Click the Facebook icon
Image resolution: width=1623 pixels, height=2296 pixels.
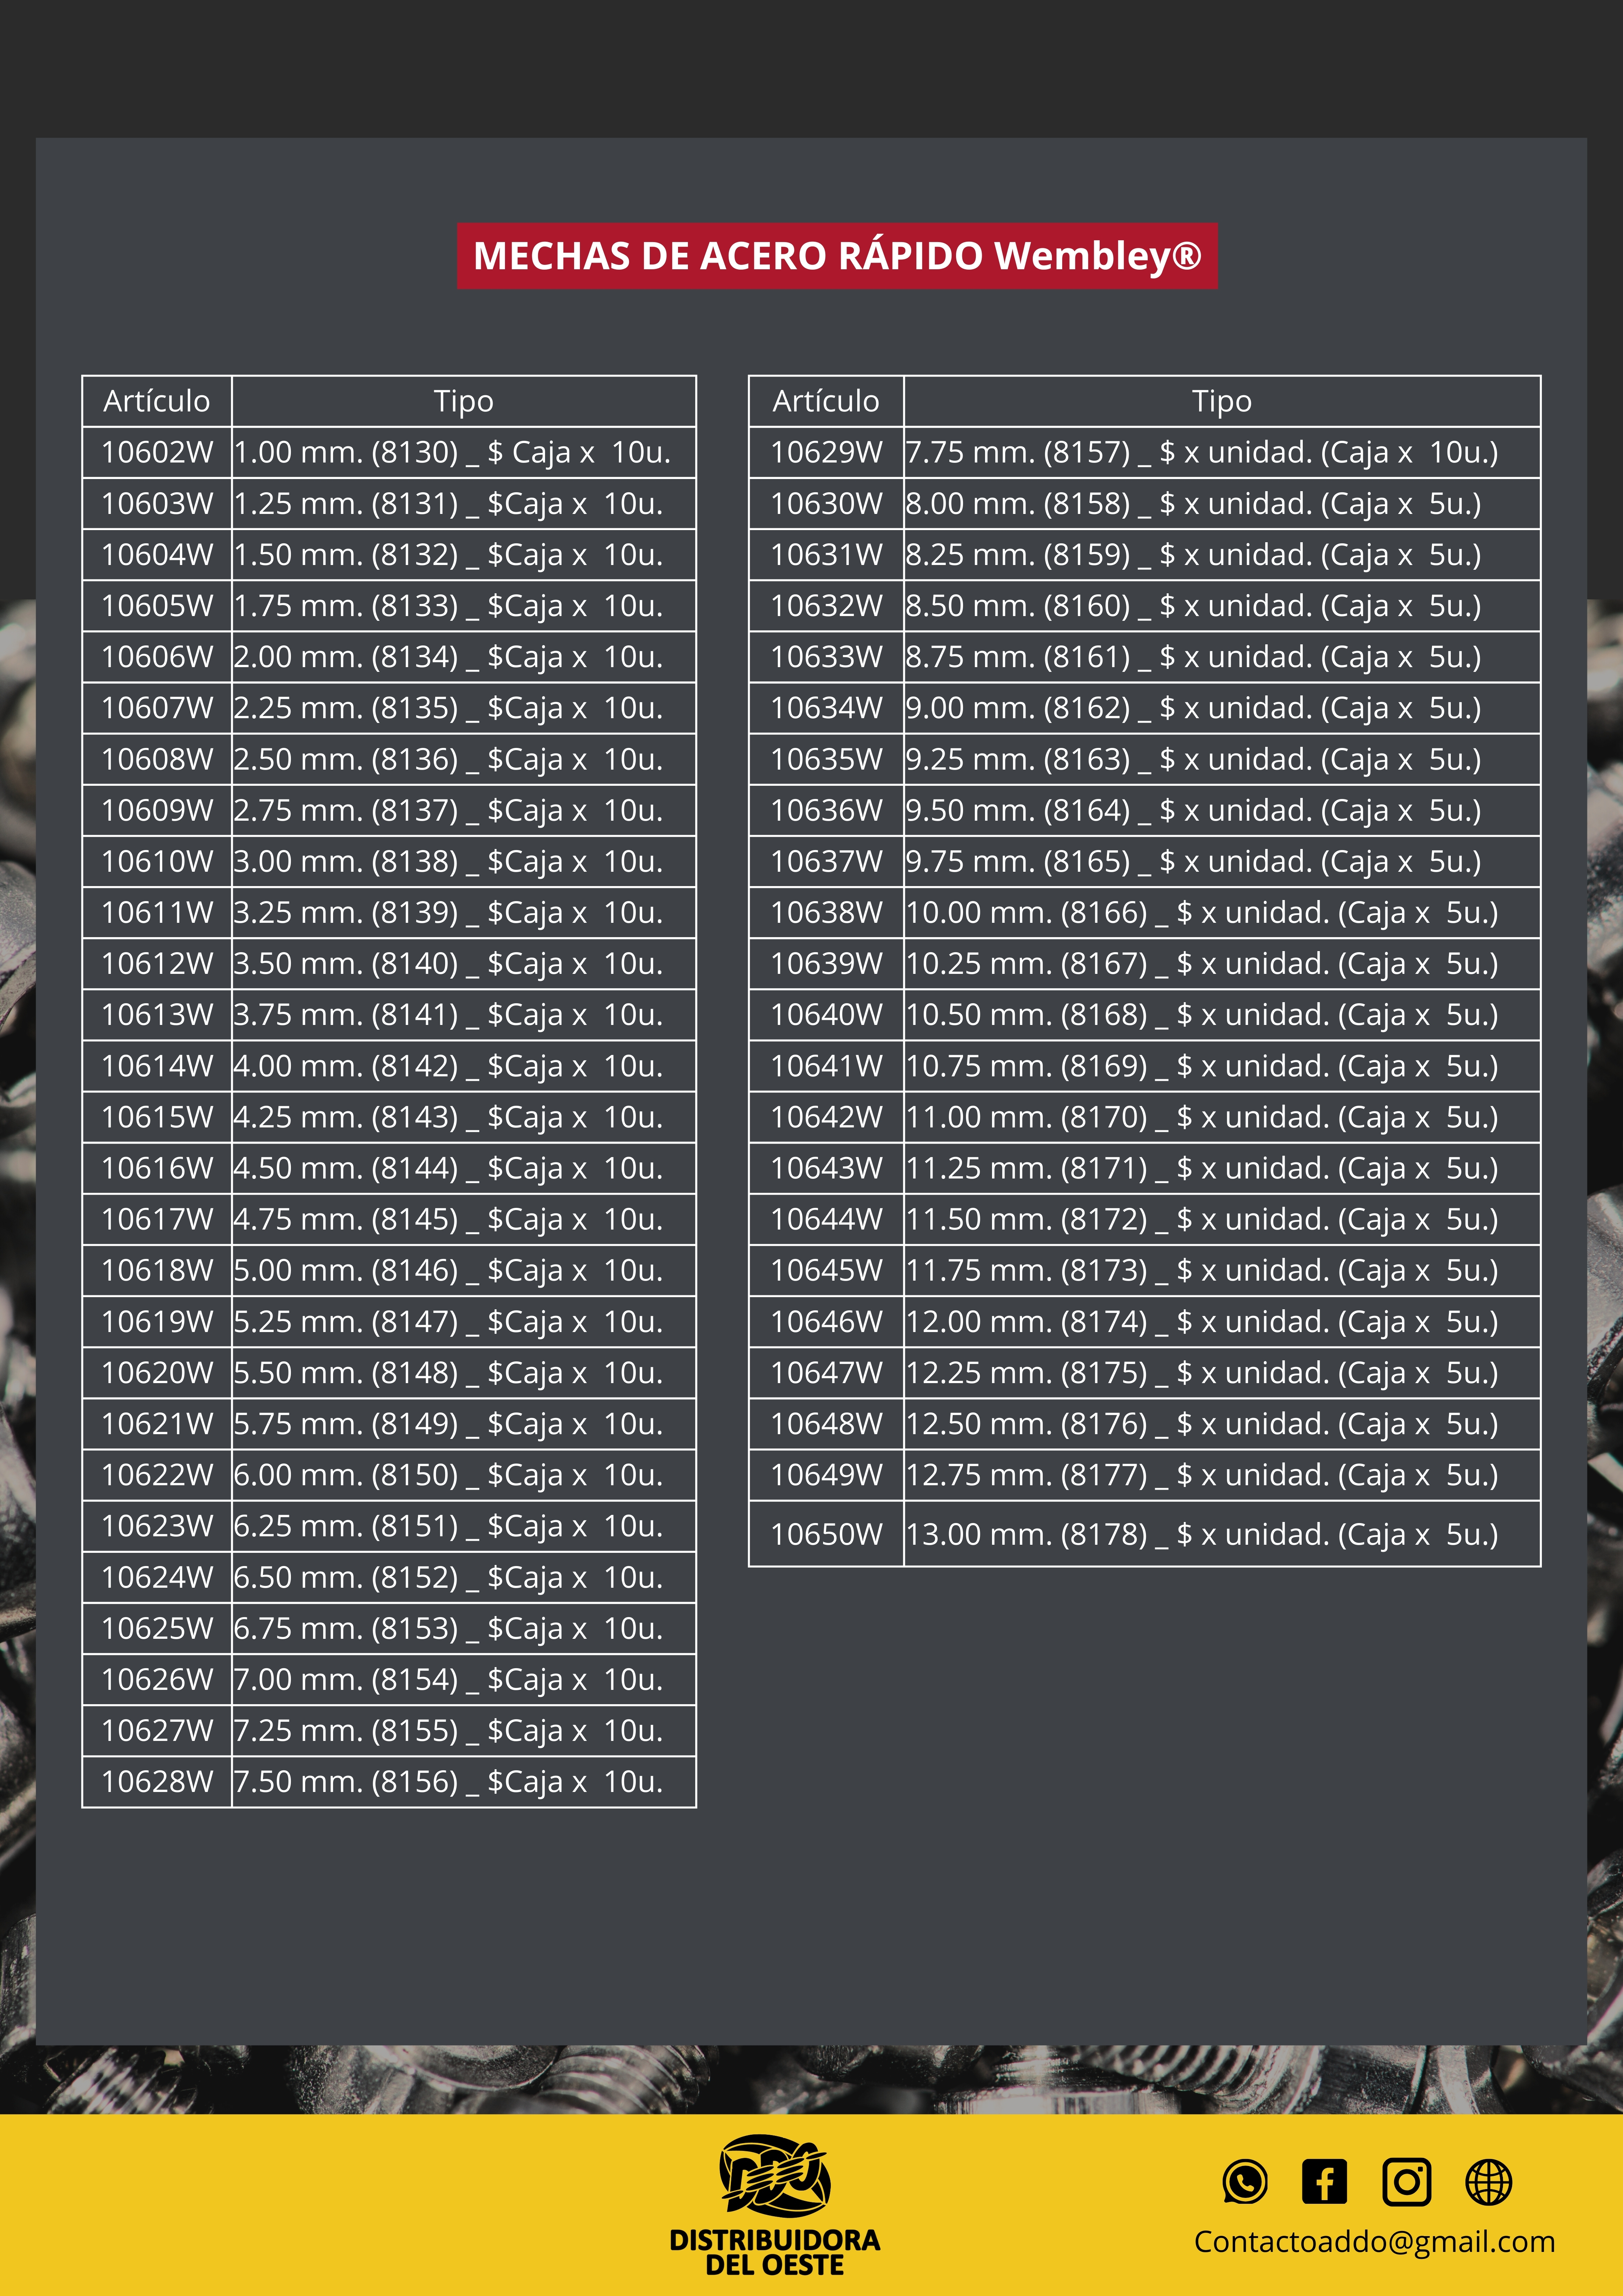pyautogui.click(x=1324, y=2181)
